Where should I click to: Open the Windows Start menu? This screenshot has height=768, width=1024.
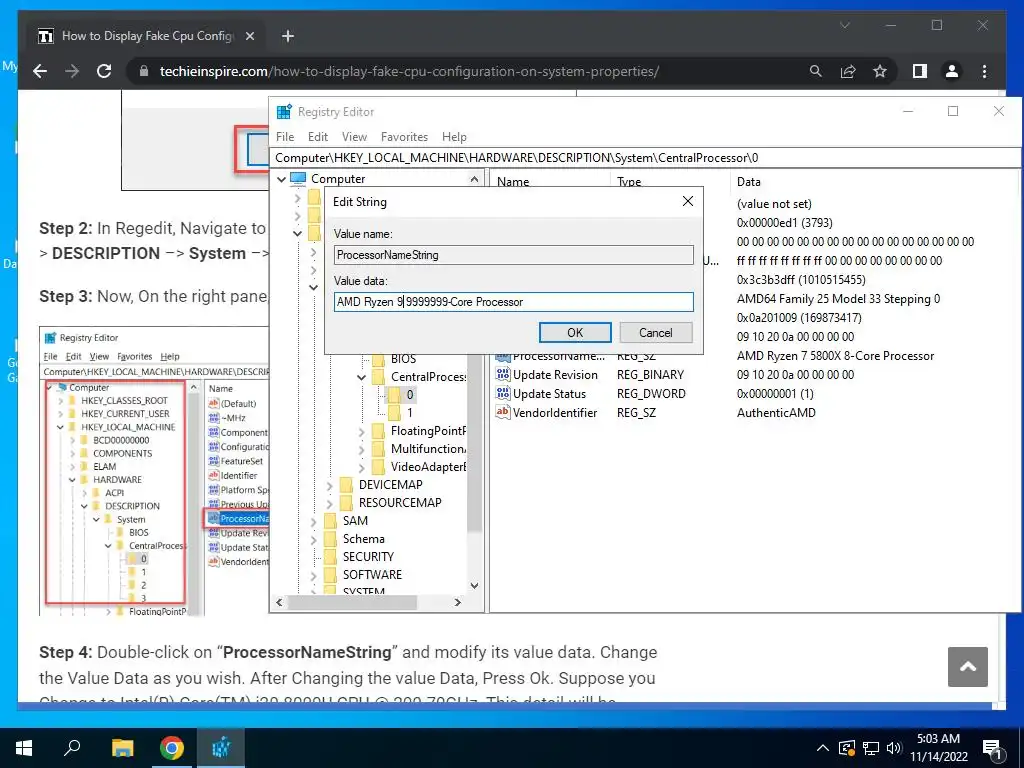pos(24,748)
